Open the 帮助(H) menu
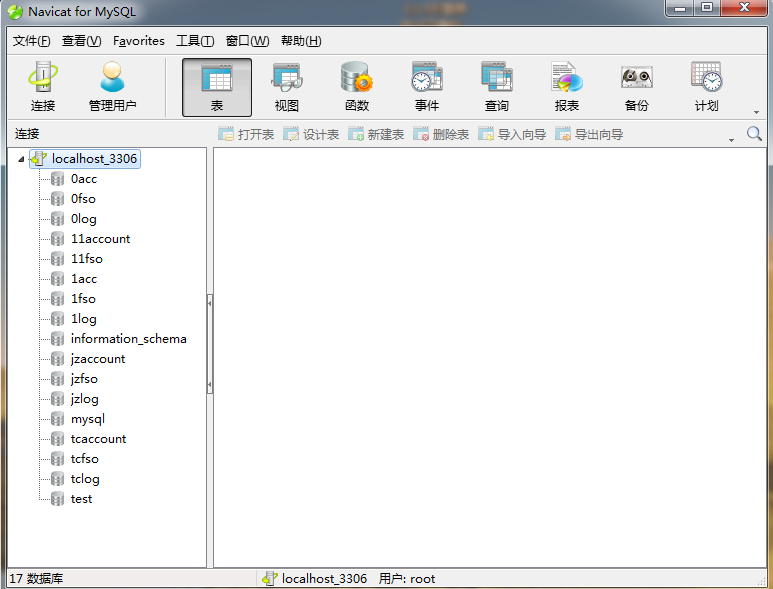Screen dimensions: 773x589 pyautogui.click(x=301, y=41)
